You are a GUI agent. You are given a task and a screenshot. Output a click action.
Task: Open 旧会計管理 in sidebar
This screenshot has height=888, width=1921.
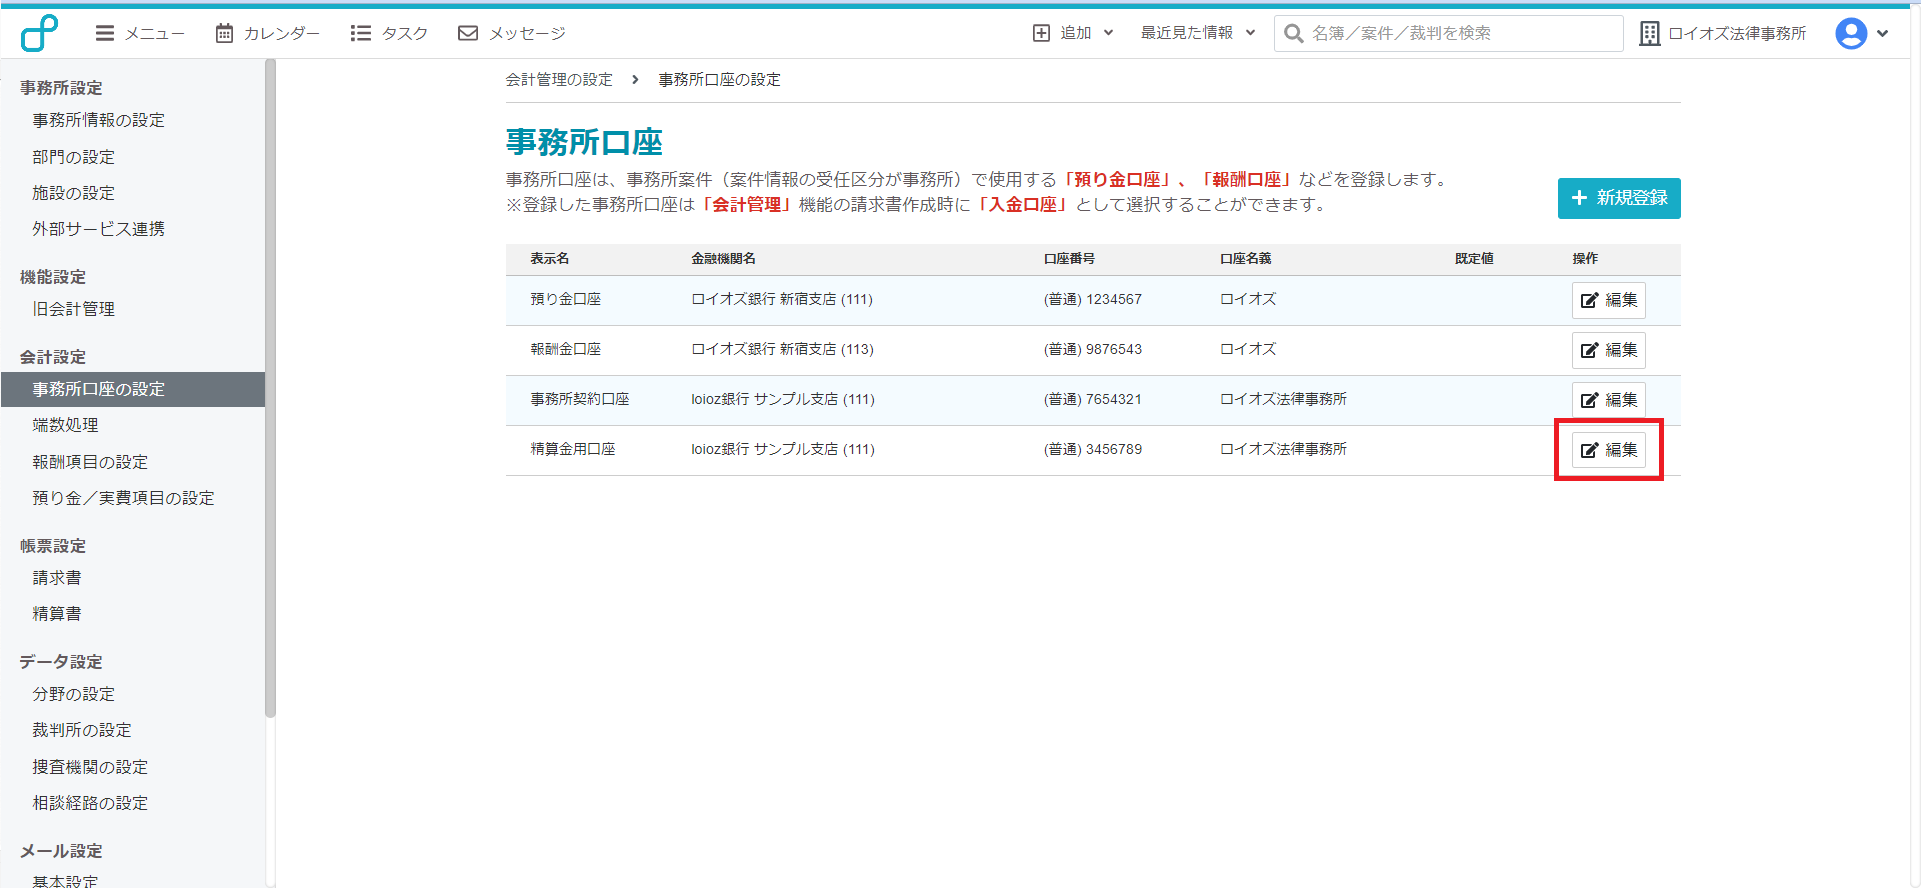pos(73,309)
